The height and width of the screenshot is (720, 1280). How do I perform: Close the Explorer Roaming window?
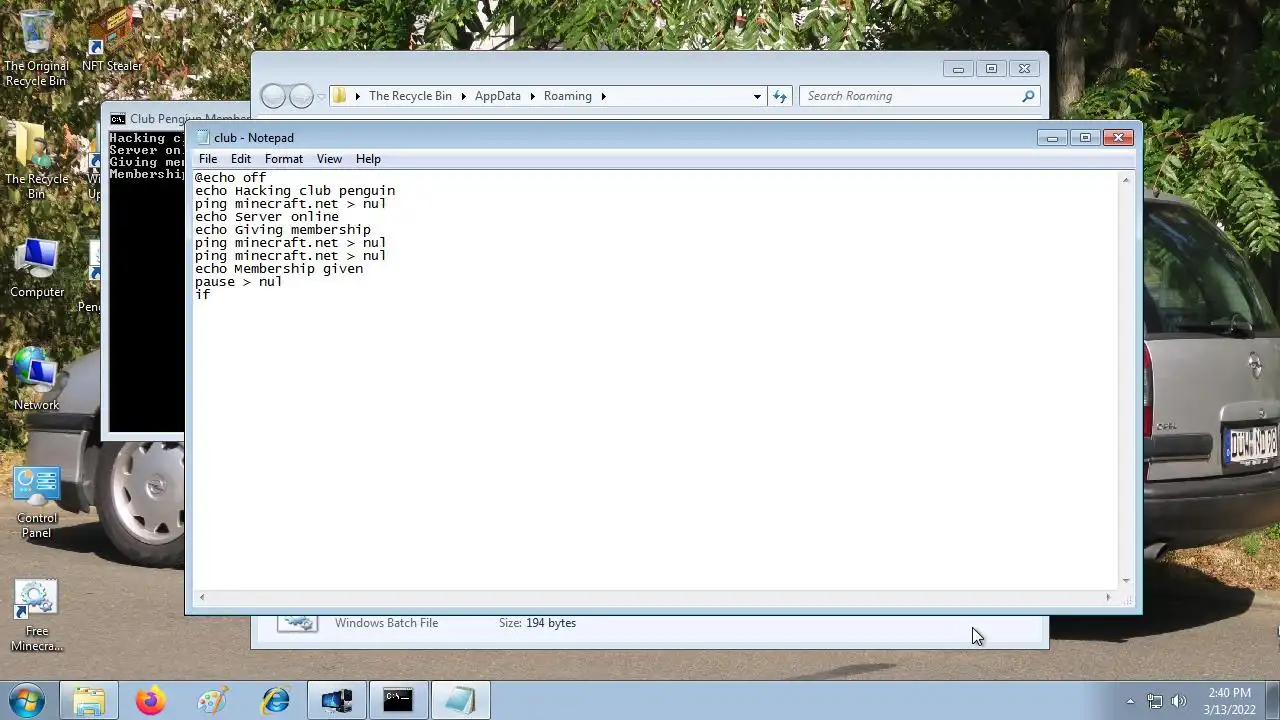point(1024,69)
